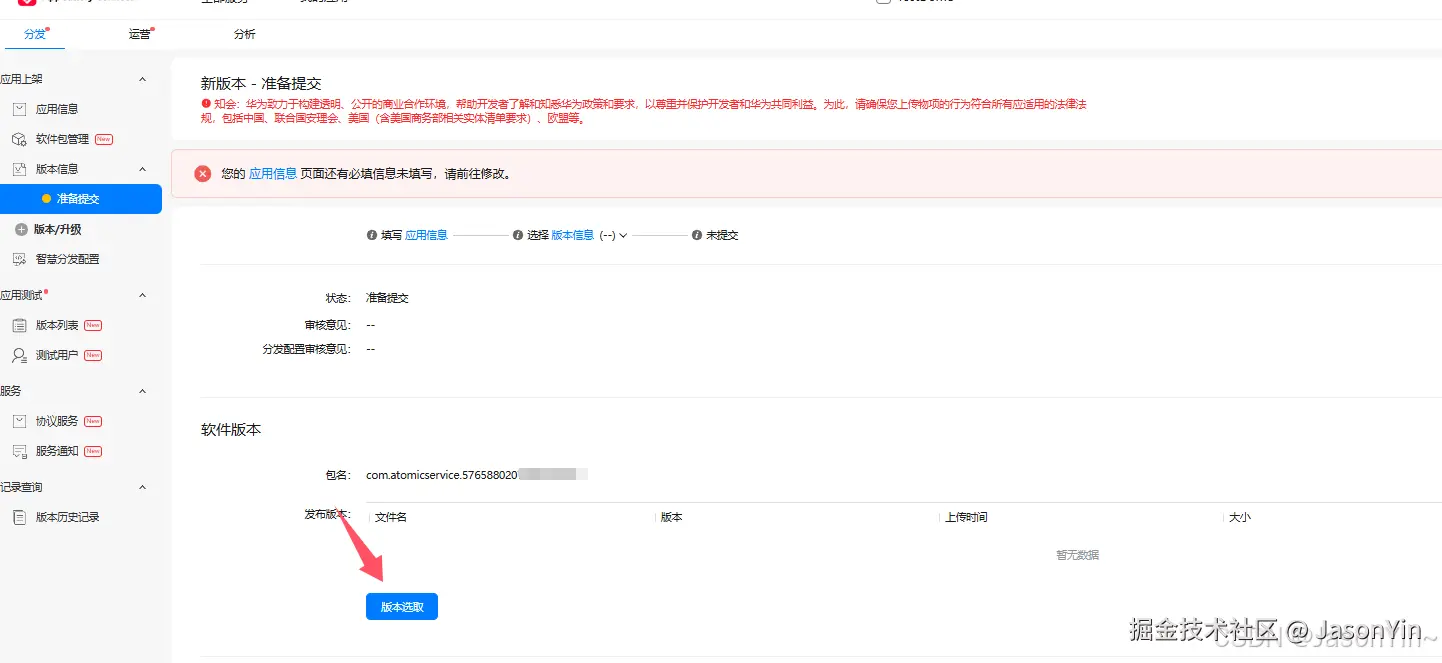1442x663 pixels.
Task: Follow 版本信息 link in the progress steps
Action: pyautogui.click(x=573, y=235)
